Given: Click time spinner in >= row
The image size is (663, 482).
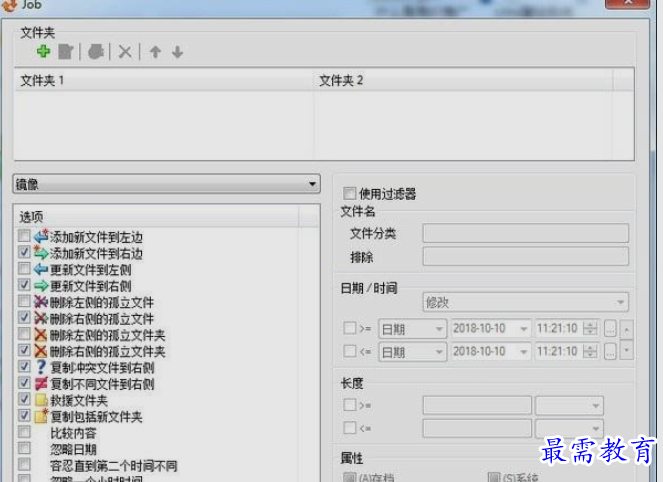Looking at the screenshot, I should pos(590,329).
